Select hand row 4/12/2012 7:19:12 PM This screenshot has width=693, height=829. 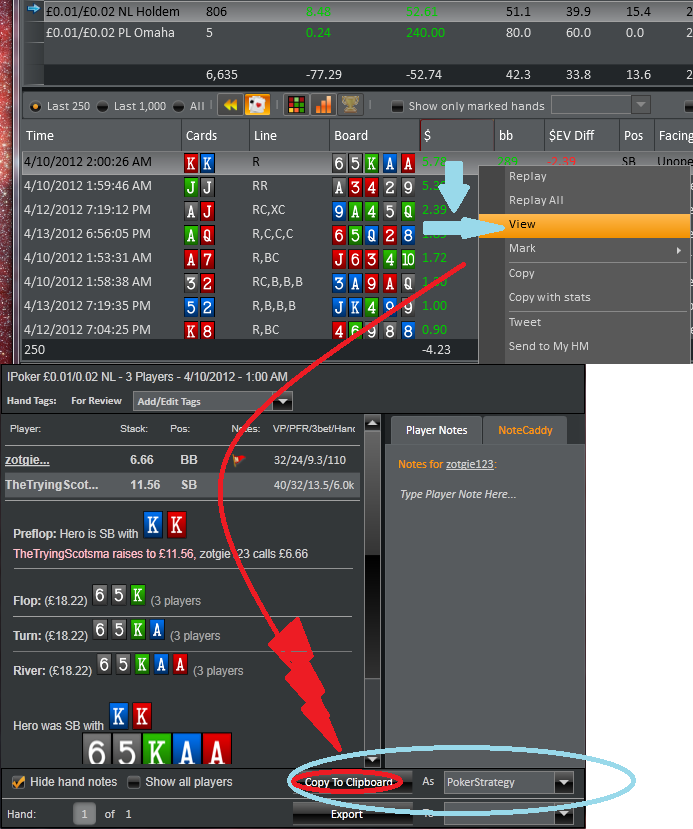pyautogui.click(x=248, y=210)
